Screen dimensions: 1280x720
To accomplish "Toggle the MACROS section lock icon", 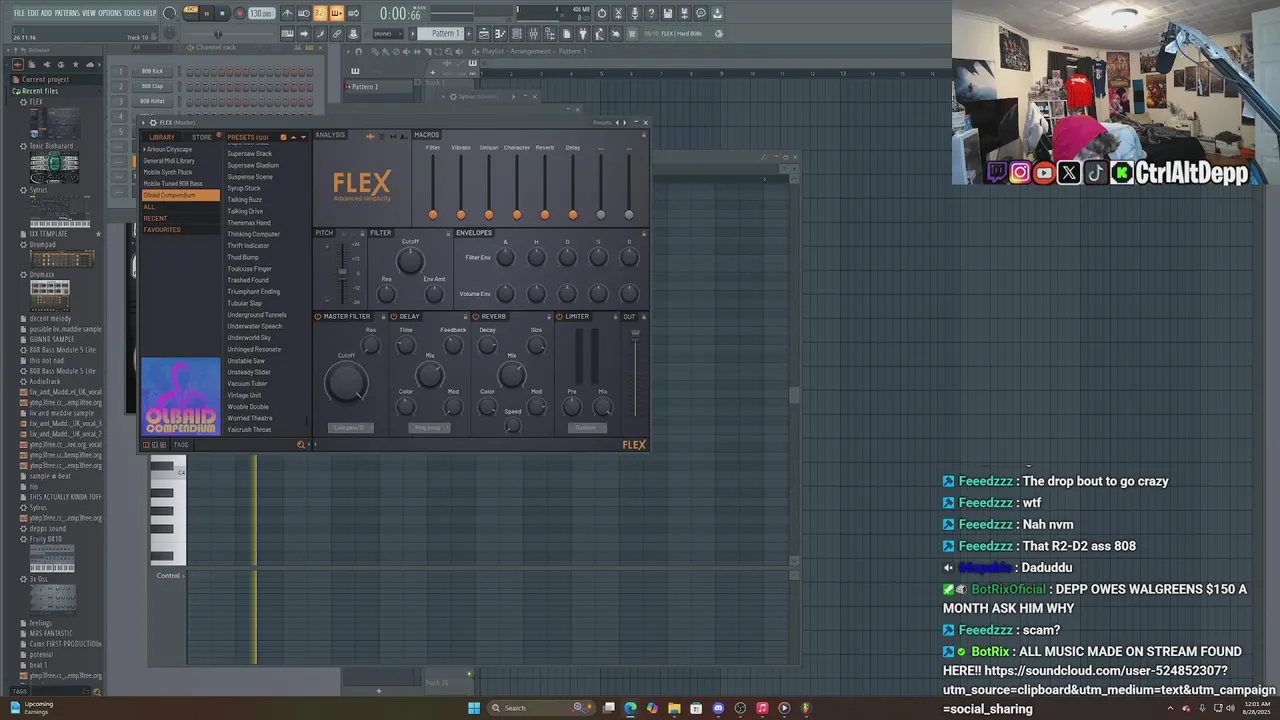I will click(x=643, y=135).
